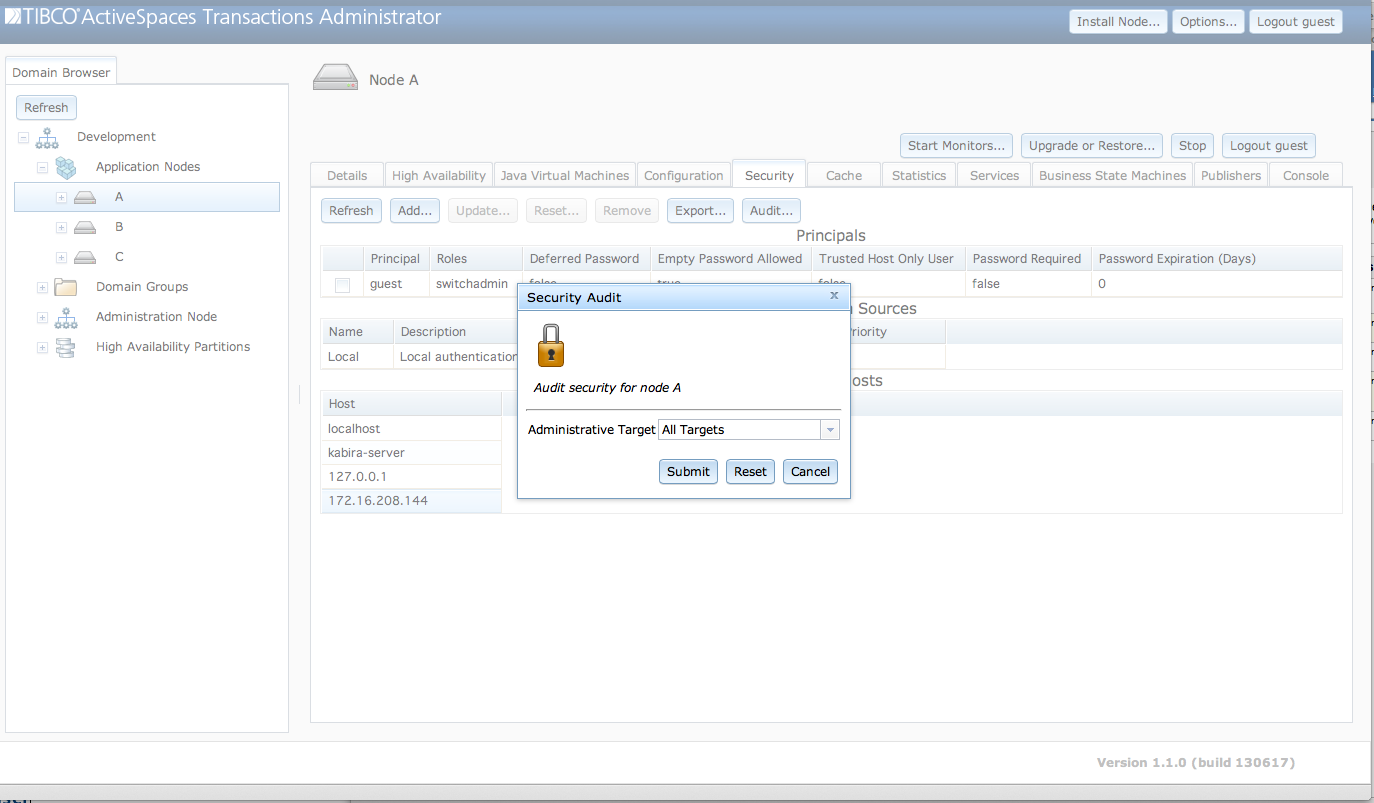Viewport: 1374px width, 803px height.
Task: Switch to the High Availability tab
Action: [438, 175]
